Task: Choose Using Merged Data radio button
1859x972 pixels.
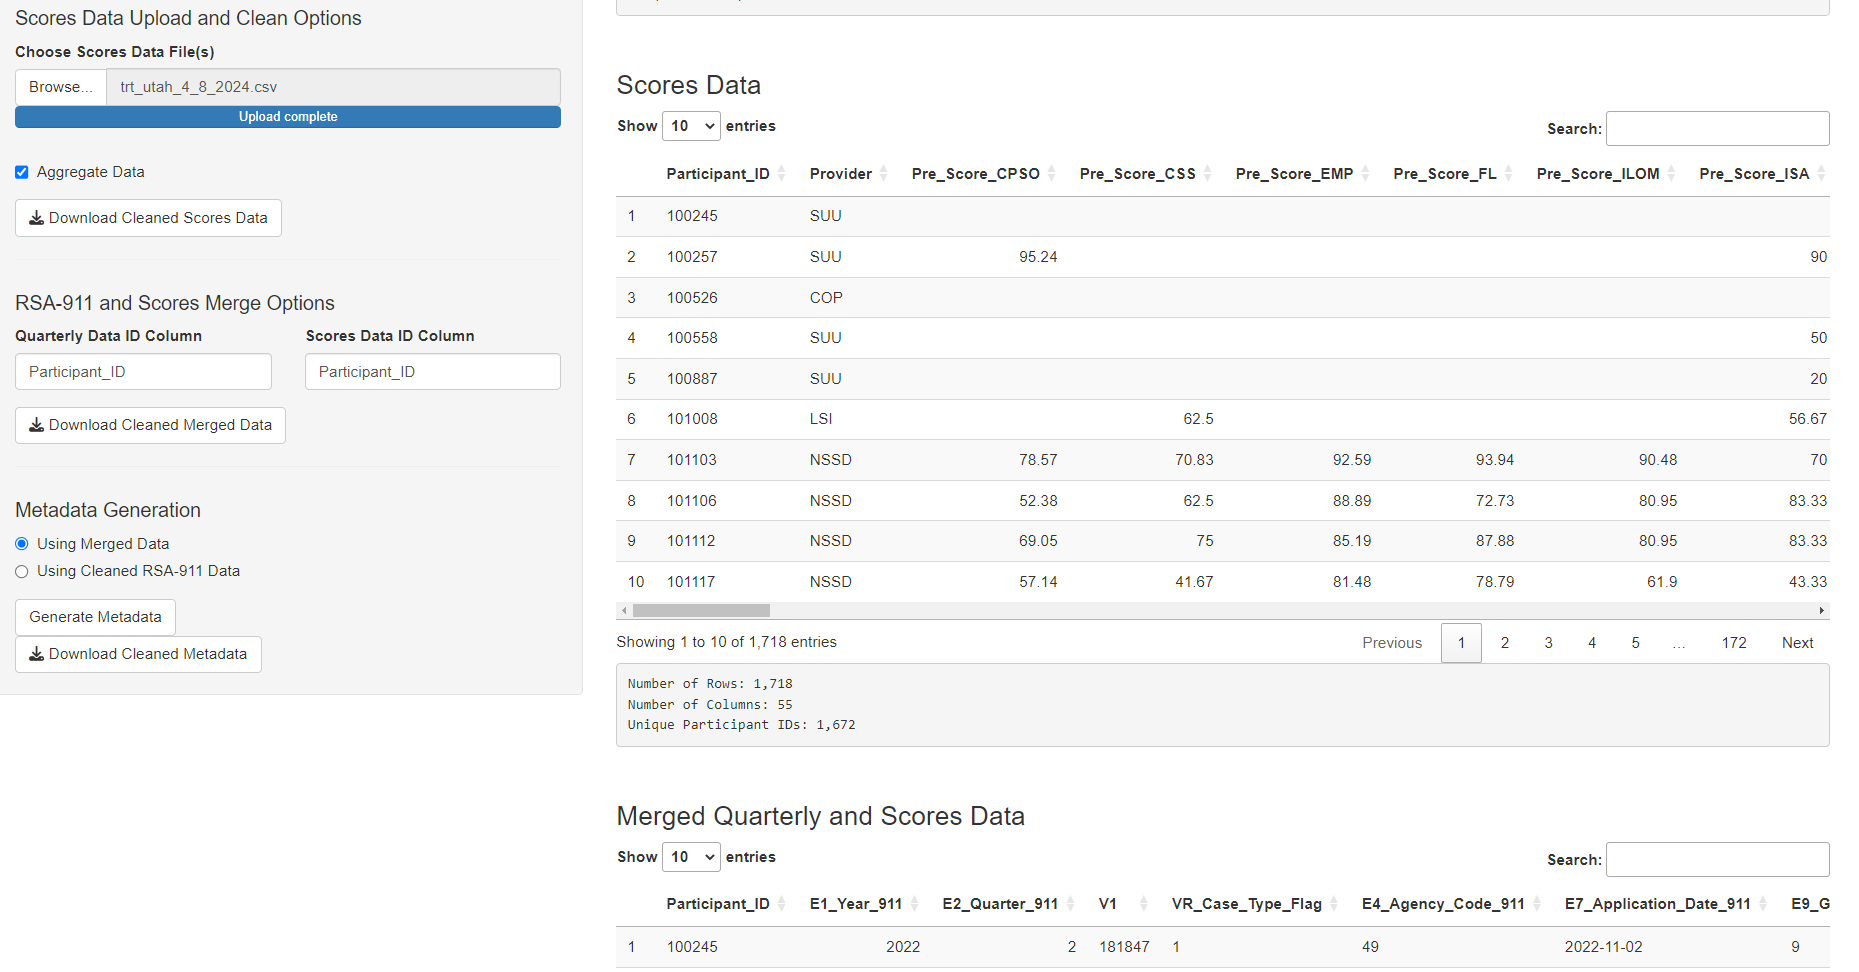Action: 22,544
